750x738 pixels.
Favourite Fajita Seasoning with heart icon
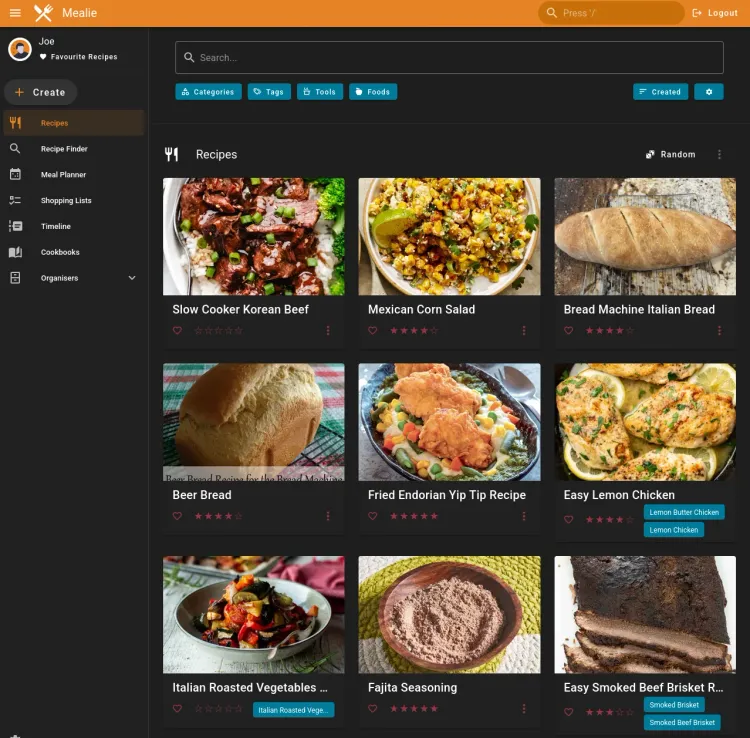(x=373, y=709)
